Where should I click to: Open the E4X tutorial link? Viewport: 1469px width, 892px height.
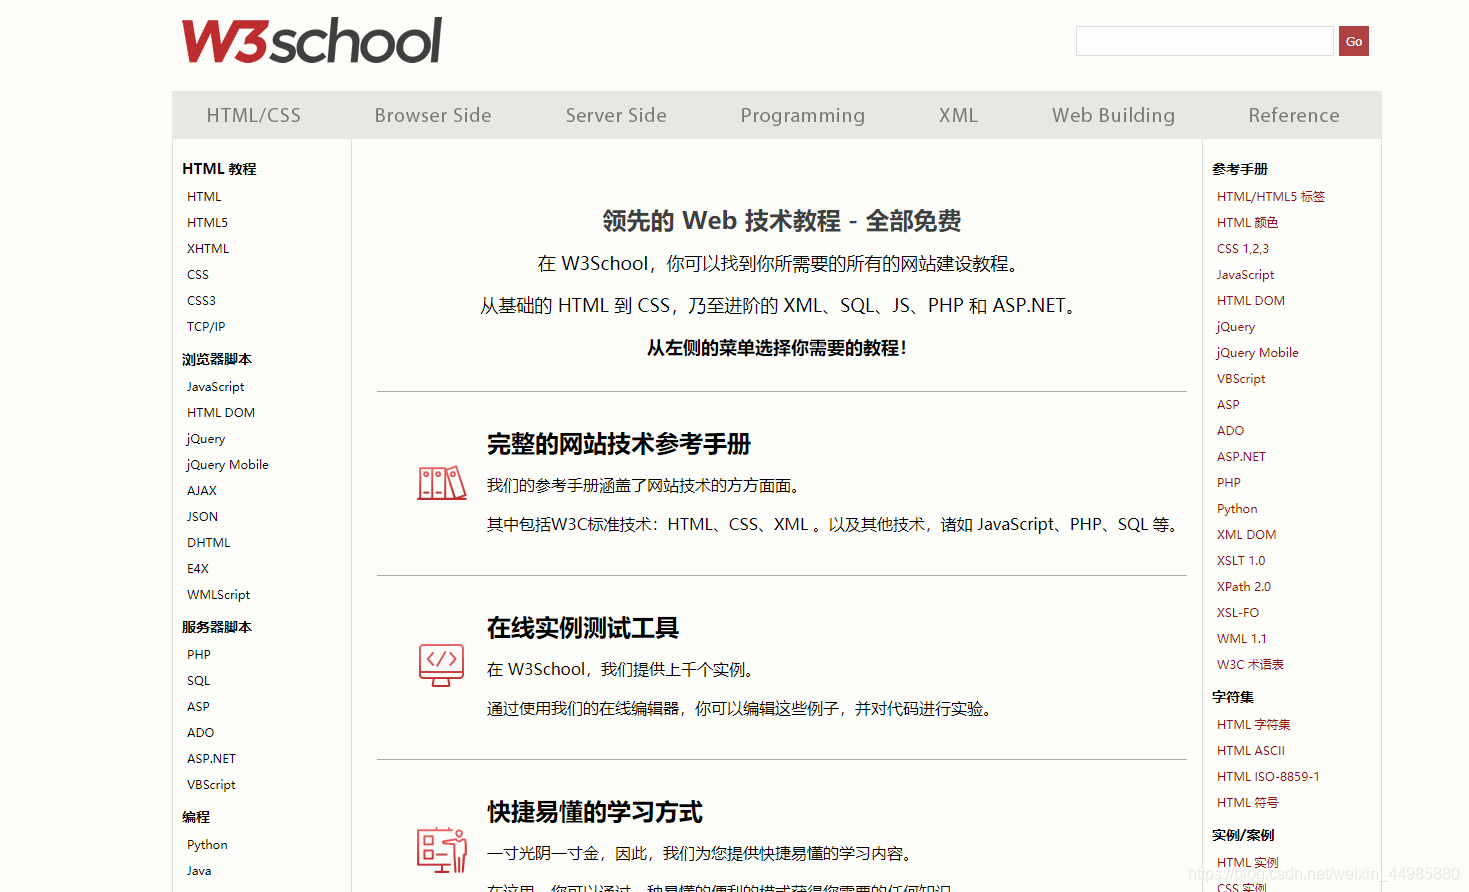[198, 569]
